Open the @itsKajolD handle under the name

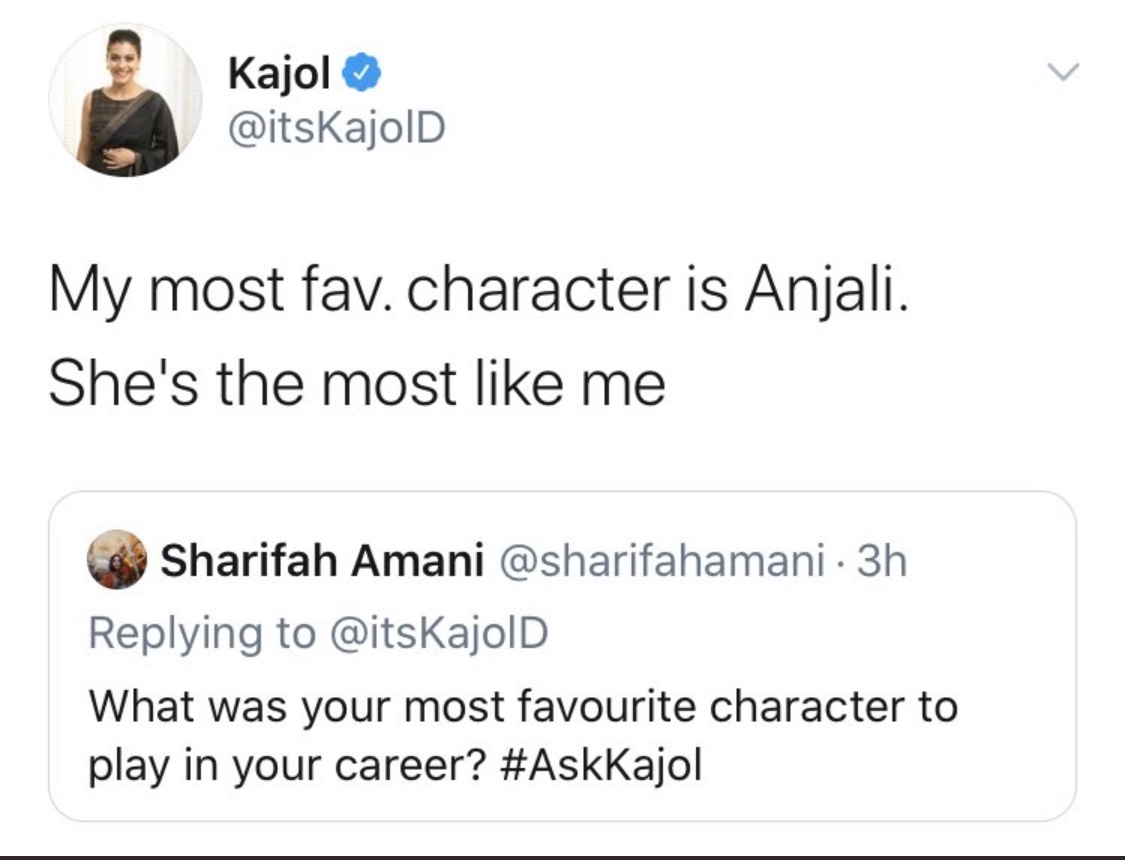[x=337, y=128]
